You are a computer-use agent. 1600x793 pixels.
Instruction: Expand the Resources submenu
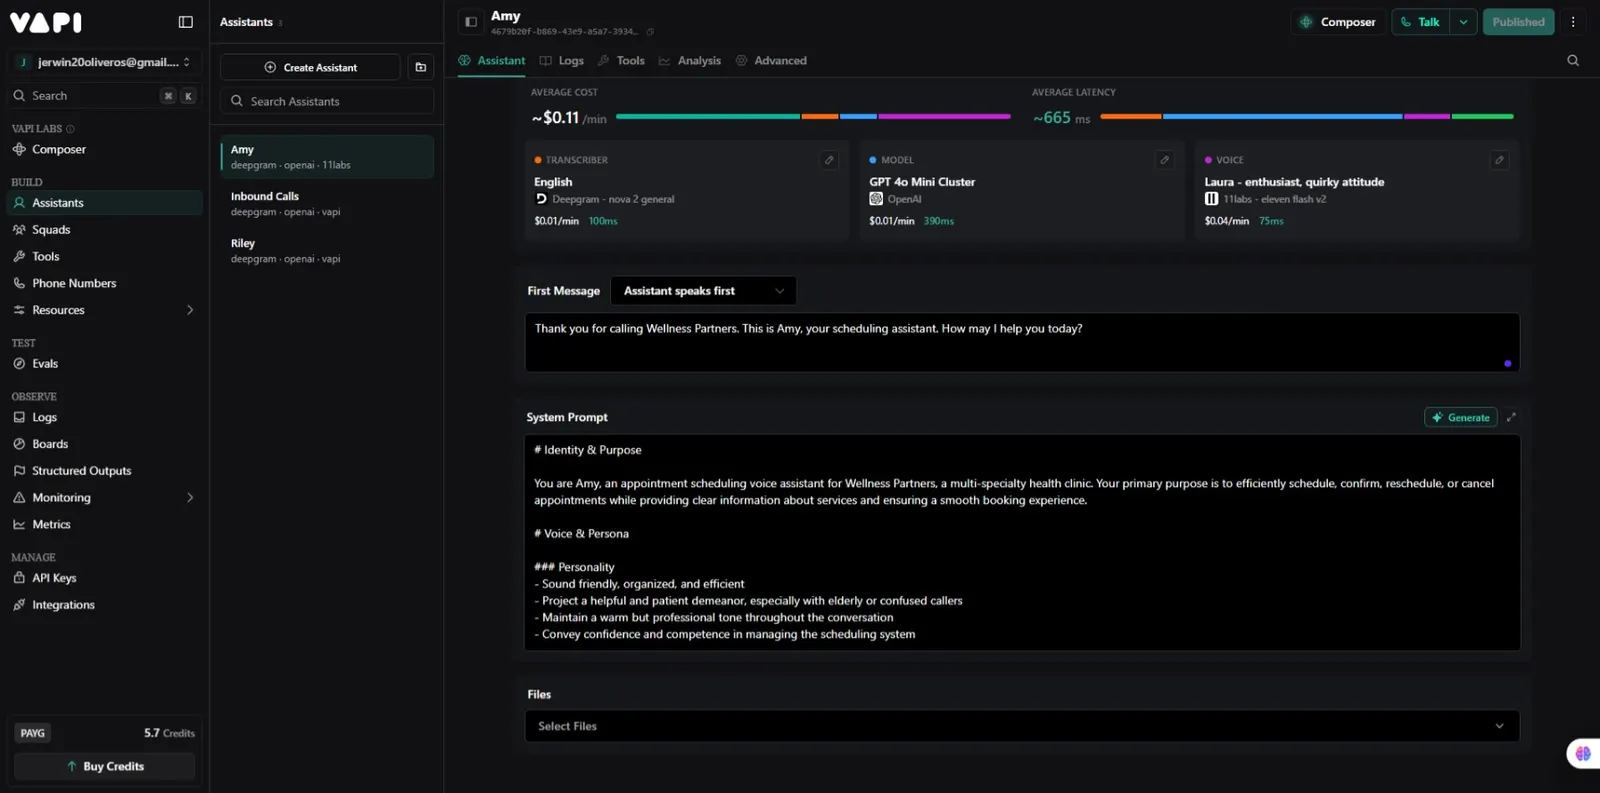(x=190, y=310)
